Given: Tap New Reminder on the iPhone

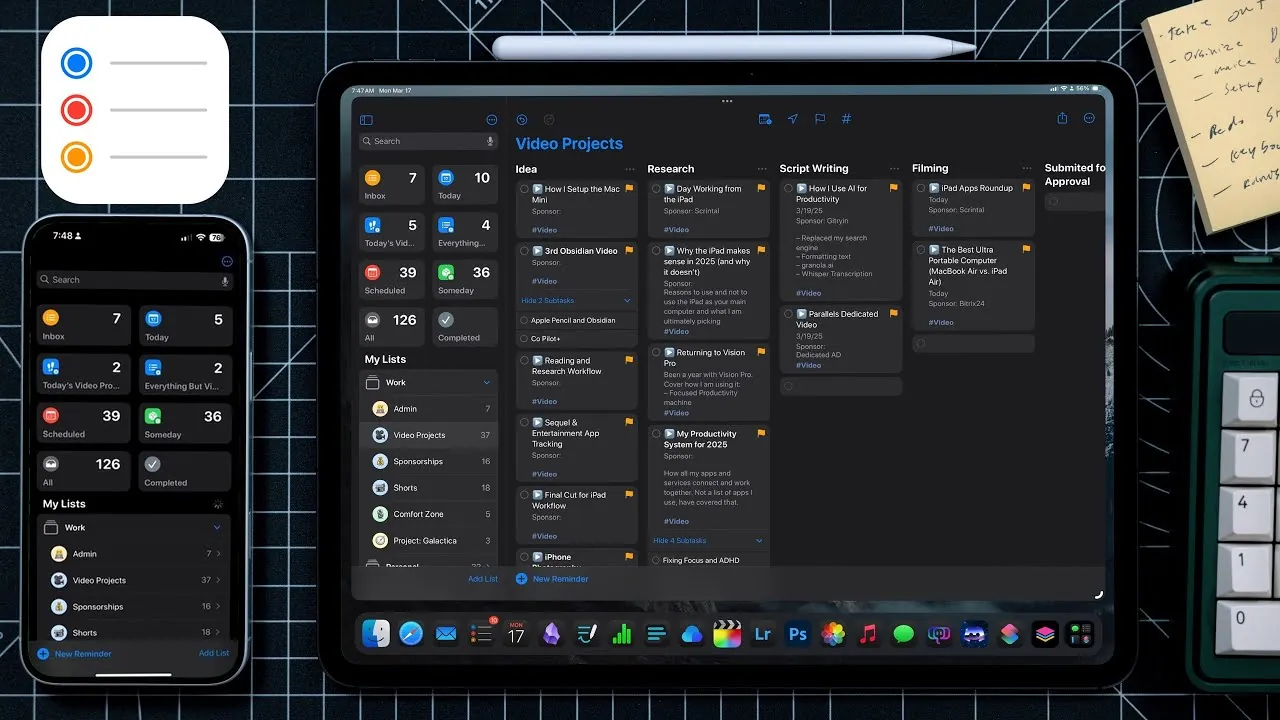Looking at the screenshot, I should pos(75,653).
